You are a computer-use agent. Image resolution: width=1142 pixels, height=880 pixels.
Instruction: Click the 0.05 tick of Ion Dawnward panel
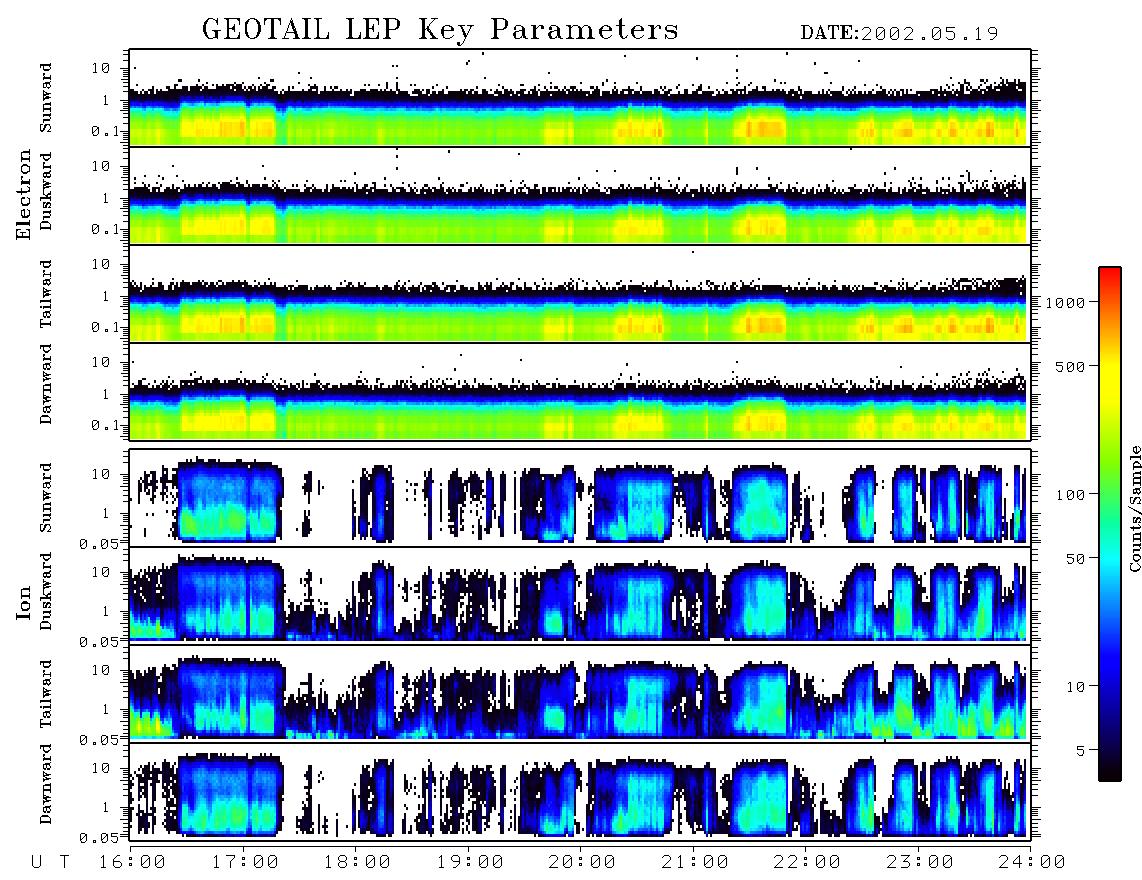[99, 838]
